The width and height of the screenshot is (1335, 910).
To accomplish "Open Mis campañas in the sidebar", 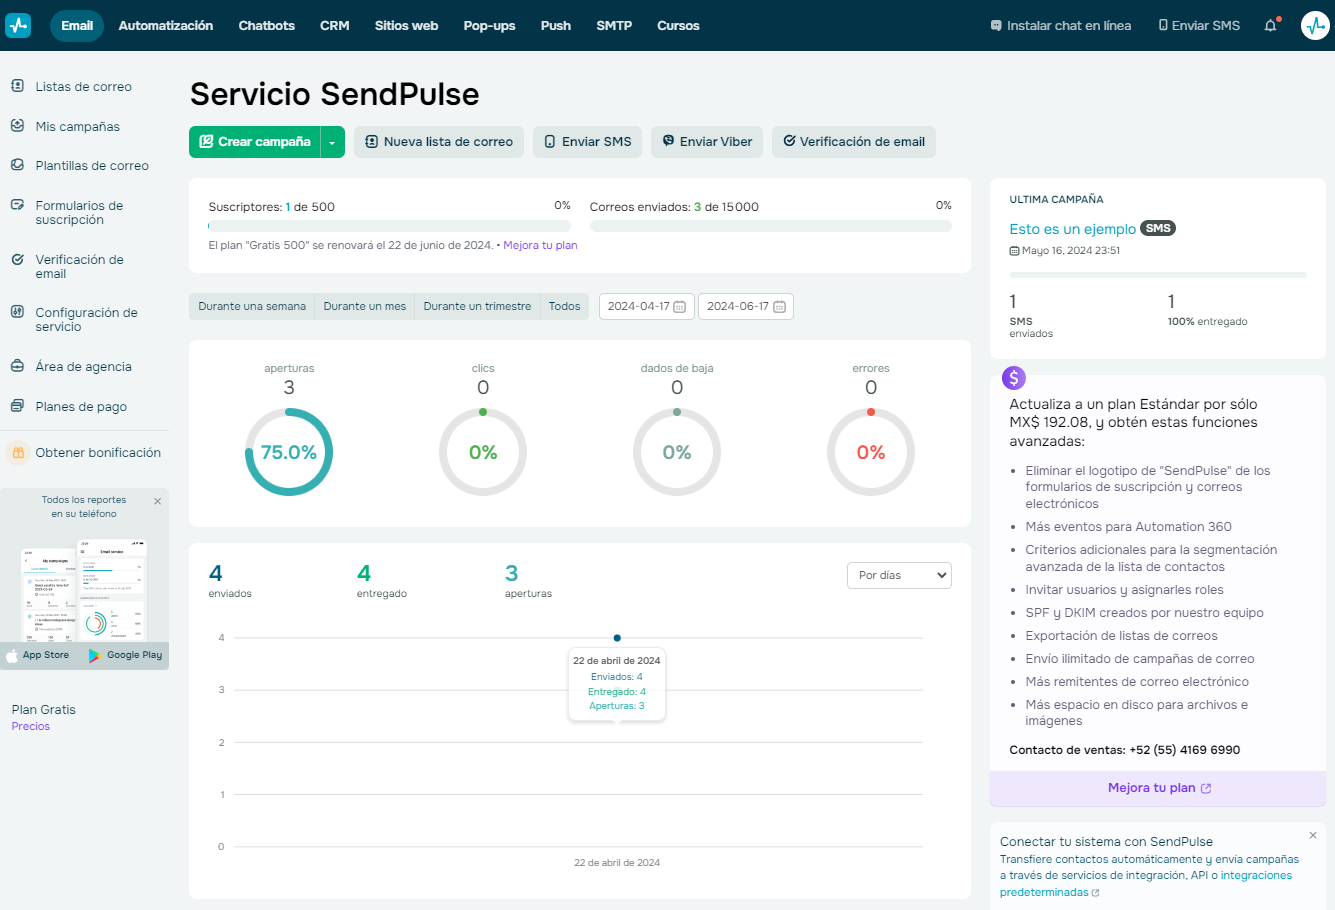I will (x=77, y=127).
